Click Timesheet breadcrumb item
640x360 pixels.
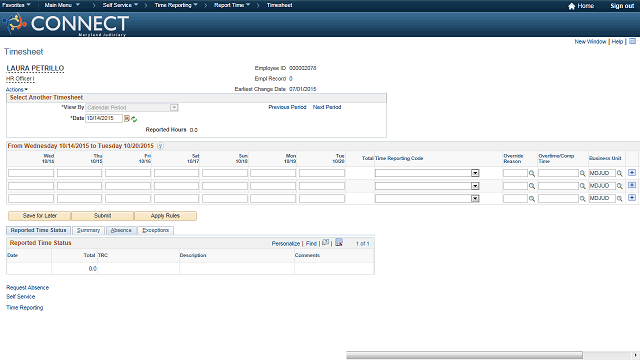click(280, 5)
